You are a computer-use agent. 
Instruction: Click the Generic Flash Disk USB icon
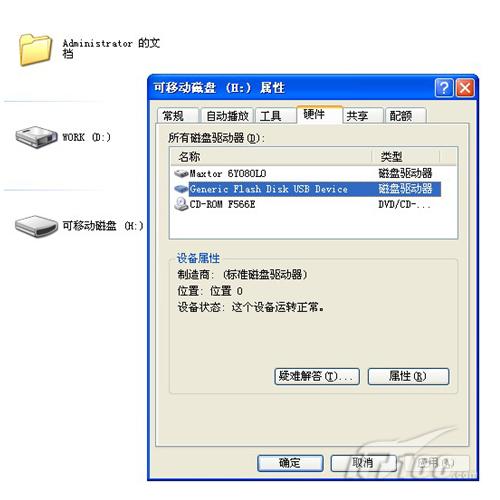pos(181,189)
